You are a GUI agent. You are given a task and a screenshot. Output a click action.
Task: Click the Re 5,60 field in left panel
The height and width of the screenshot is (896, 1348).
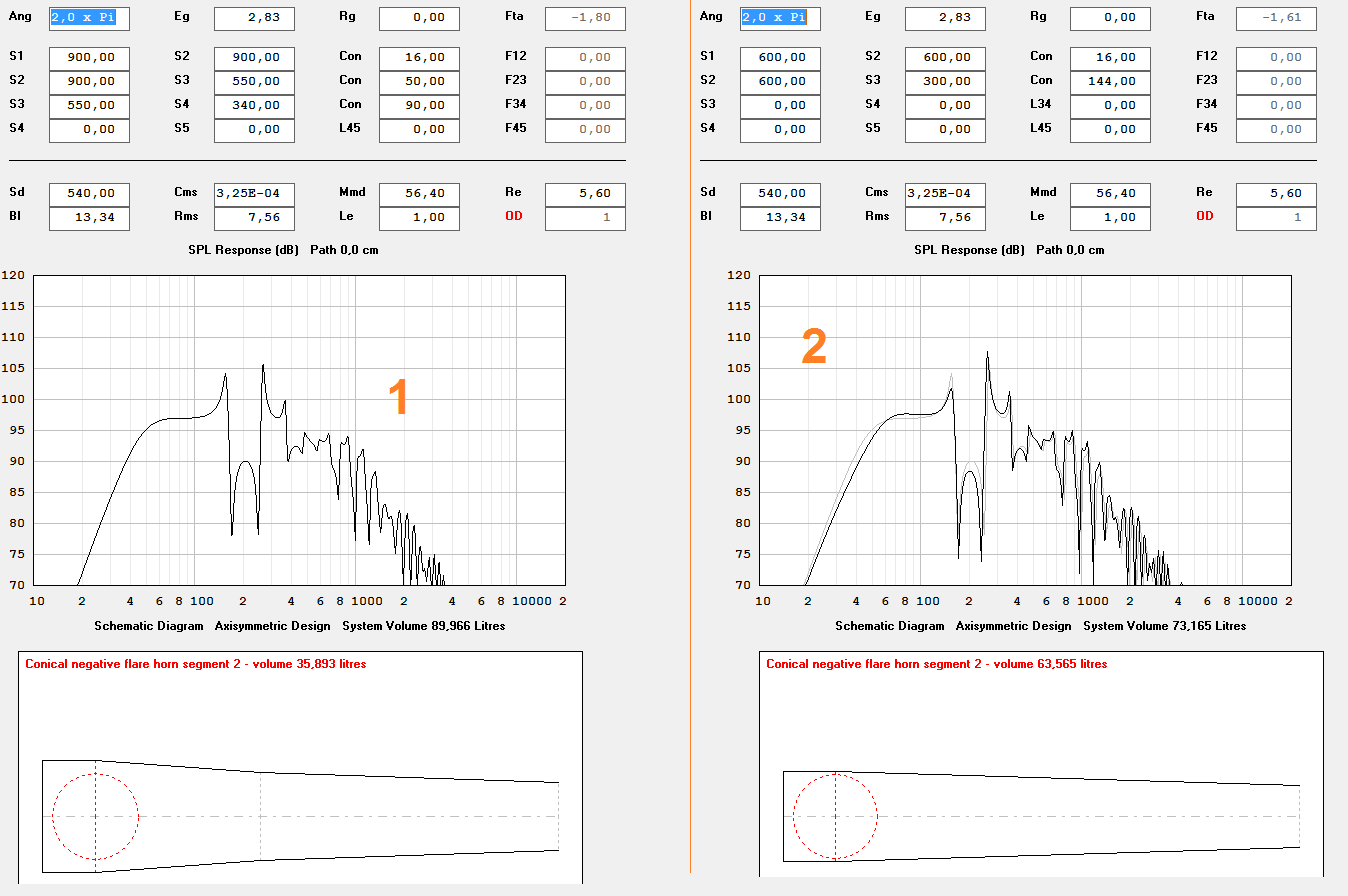click(x=585, y=194)
